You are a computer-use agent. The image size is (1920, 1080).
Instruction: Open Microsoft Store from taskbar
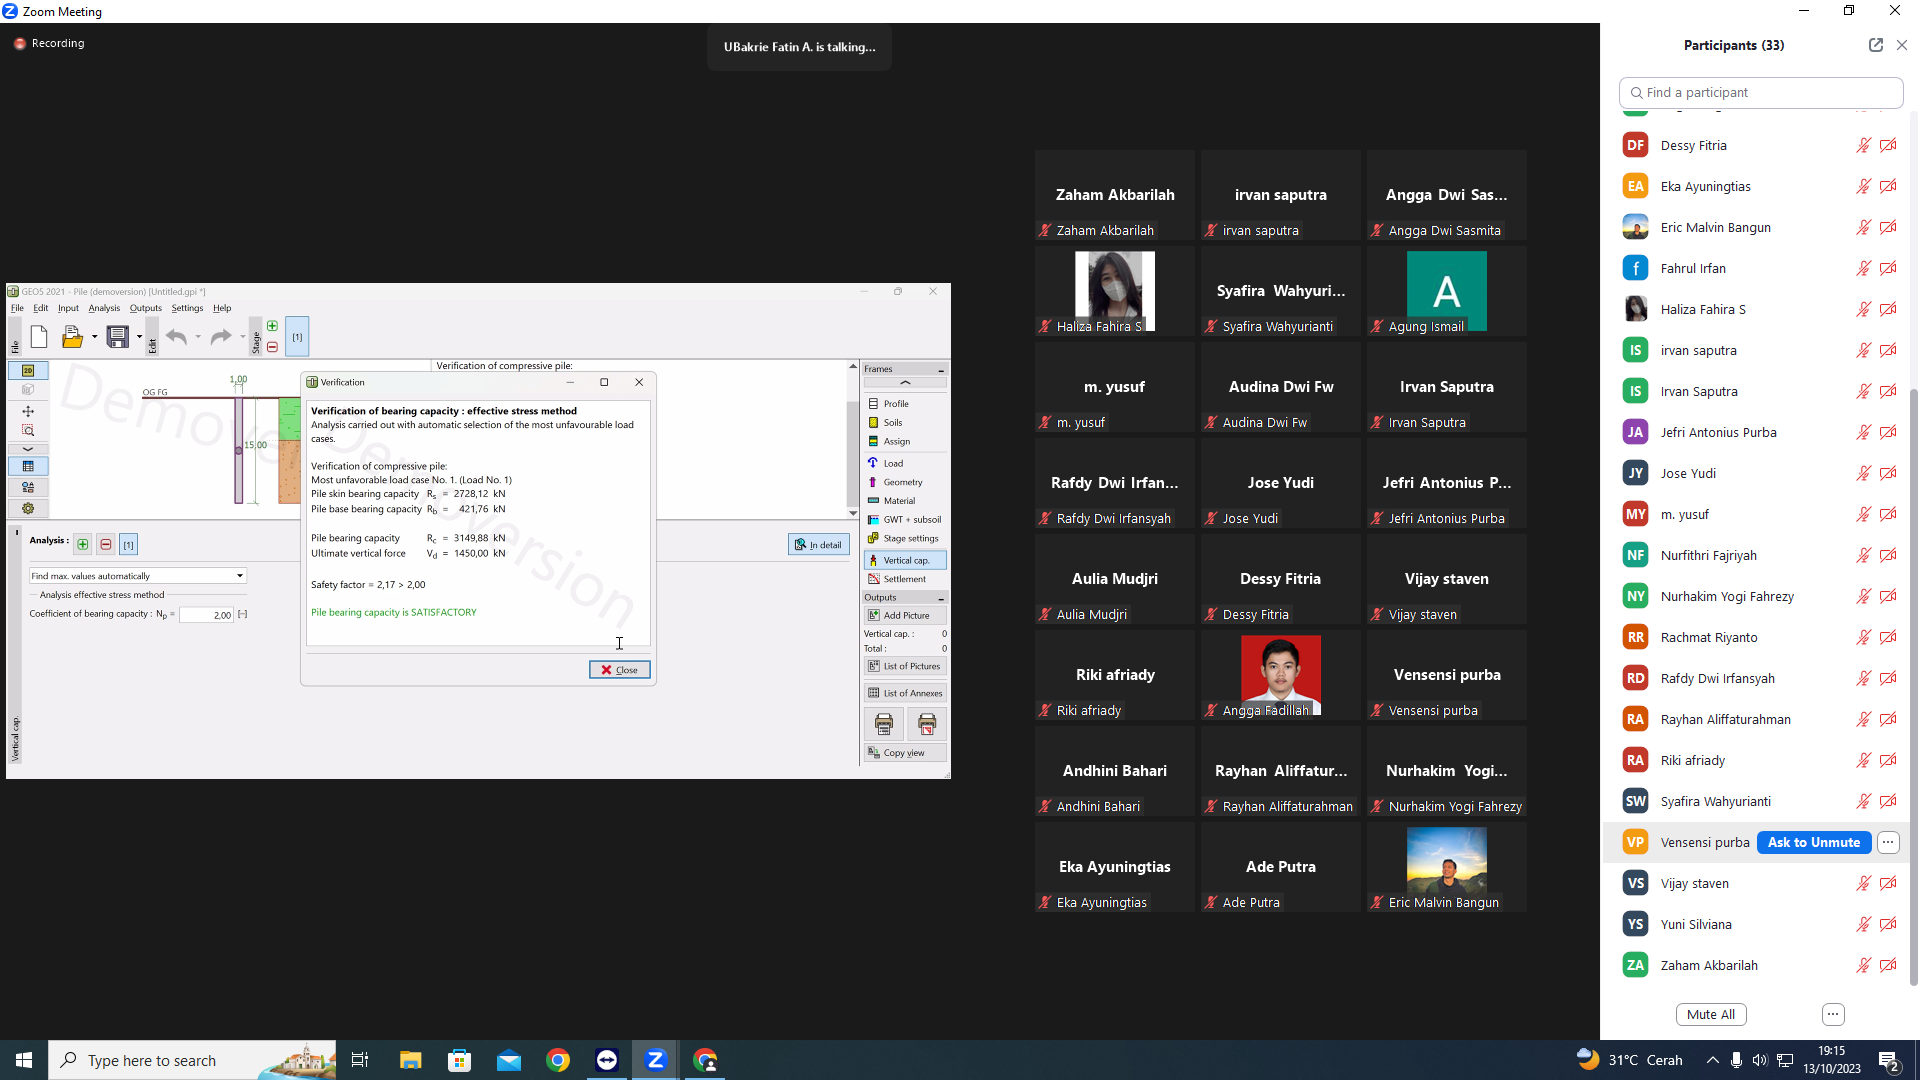tap(459, 1060)
